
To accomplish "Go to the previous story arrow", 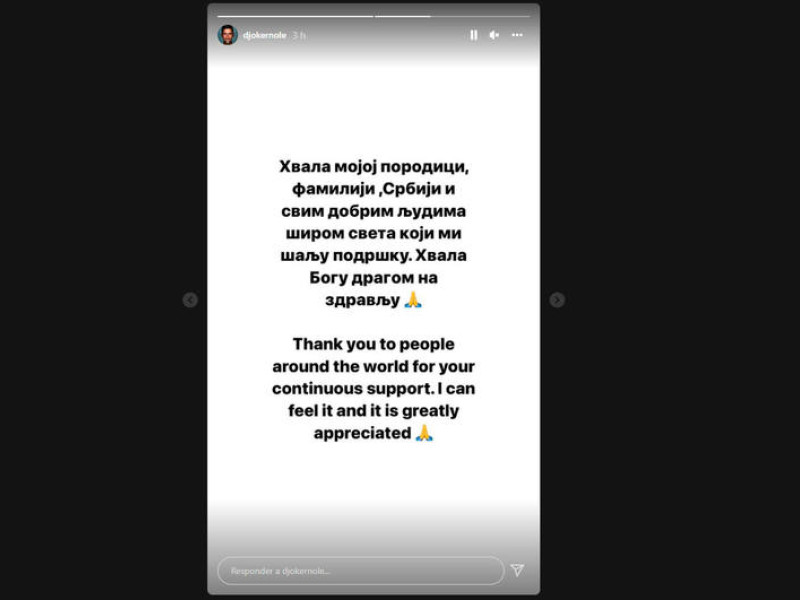I will 190,300.
